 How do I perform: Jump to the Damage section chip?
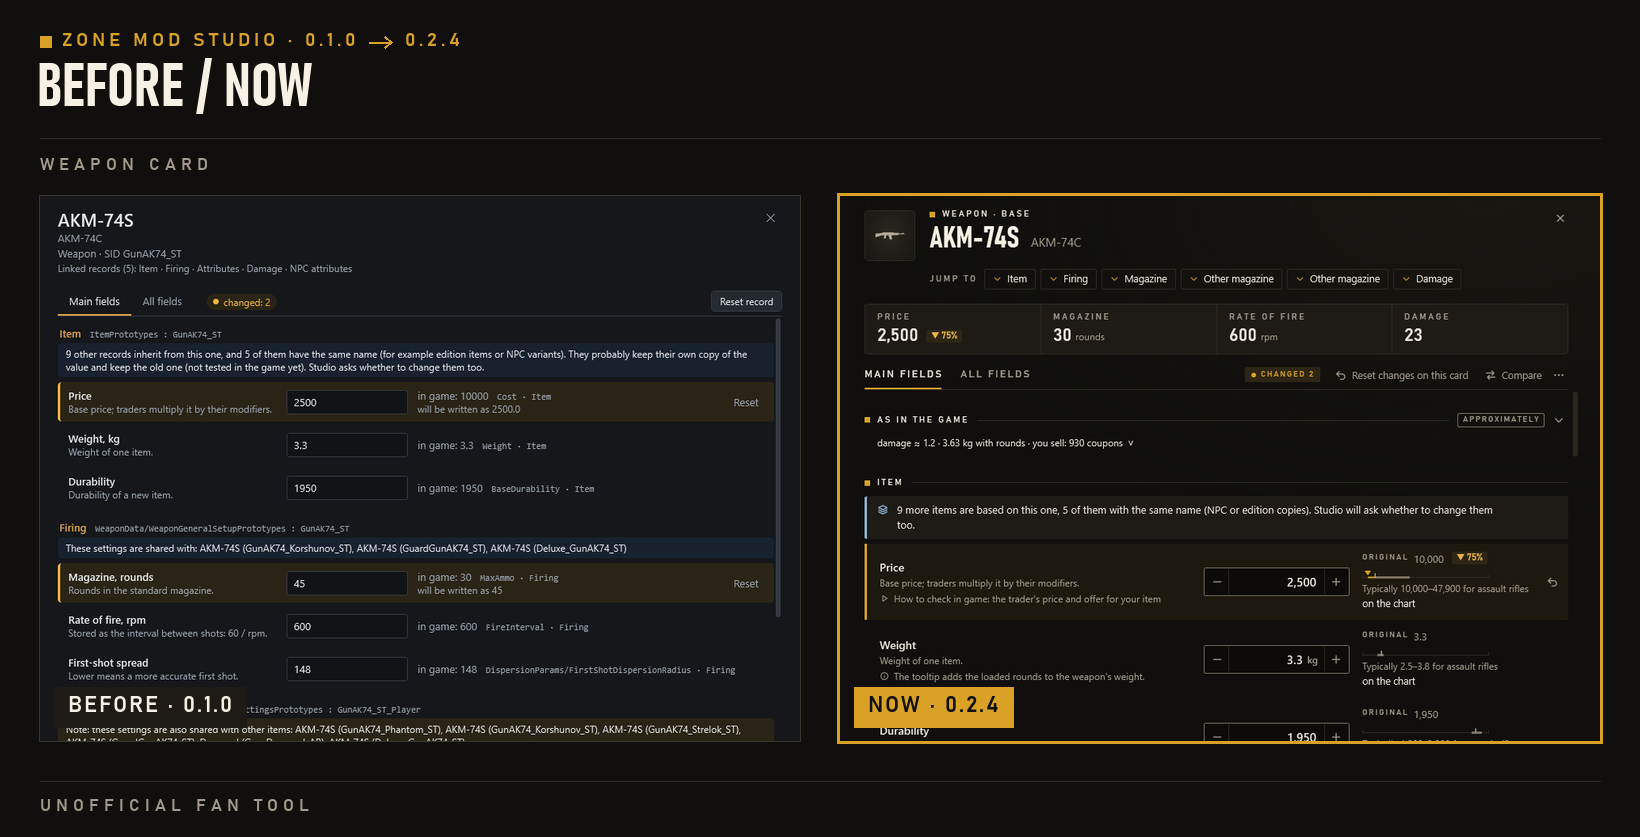[1427, 279]
